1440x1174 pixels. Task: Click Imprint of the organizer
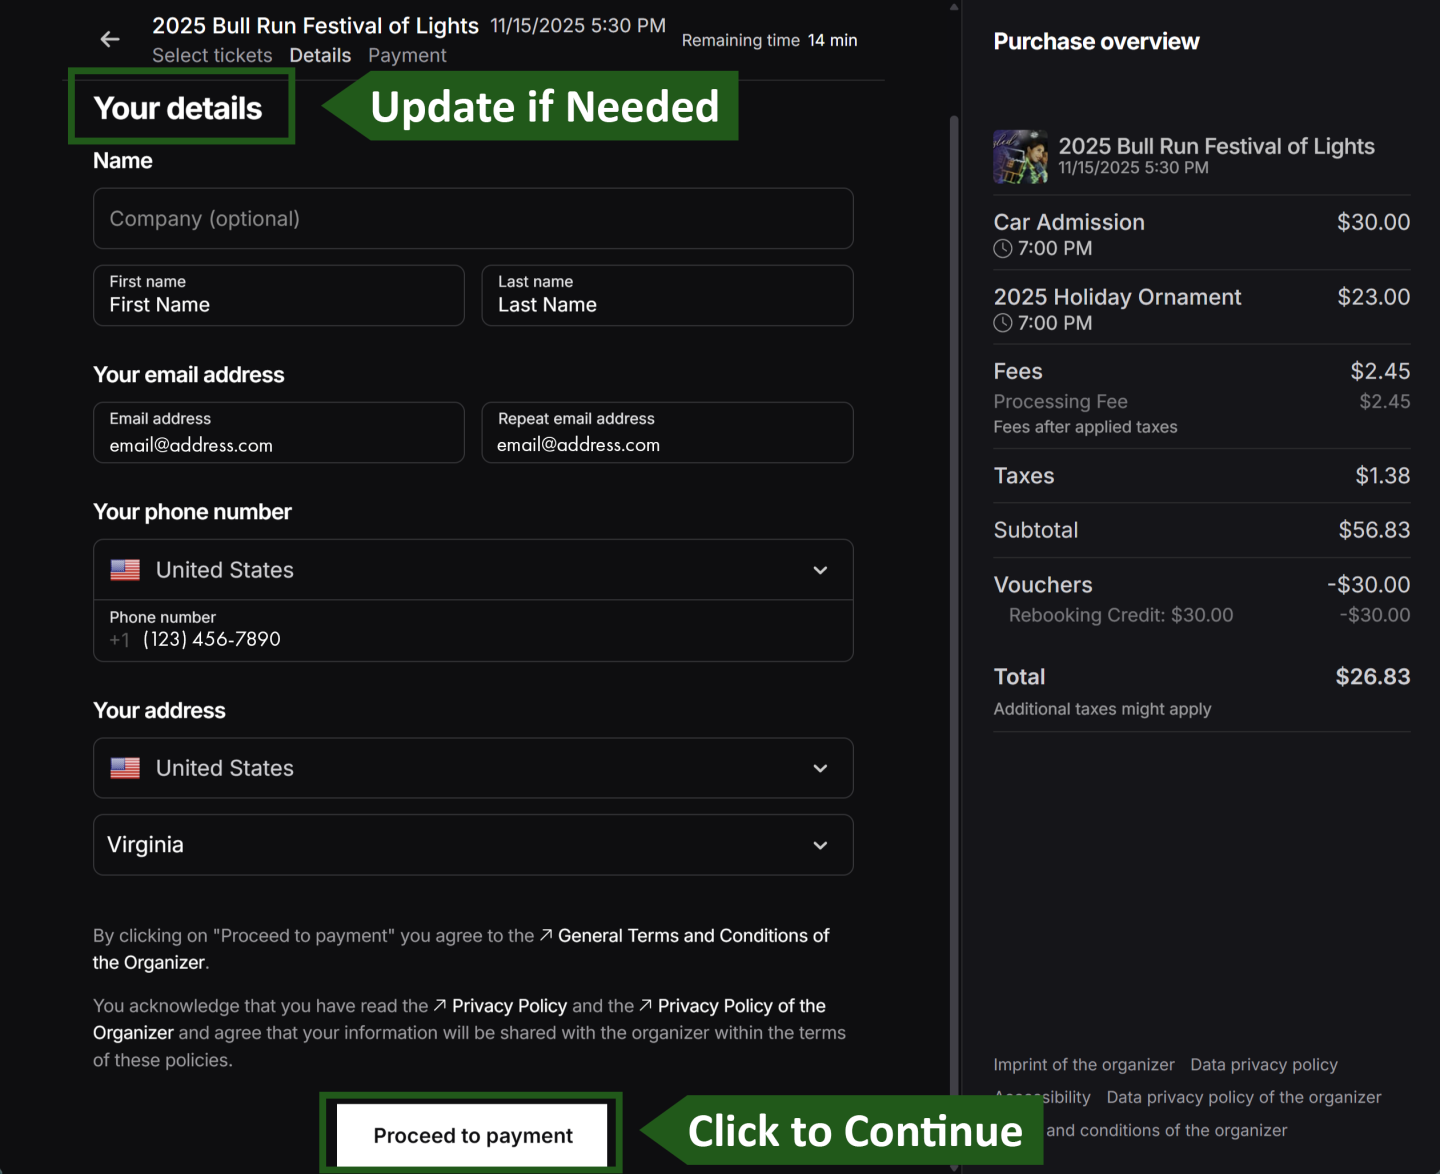[x=1083, y=1064]
